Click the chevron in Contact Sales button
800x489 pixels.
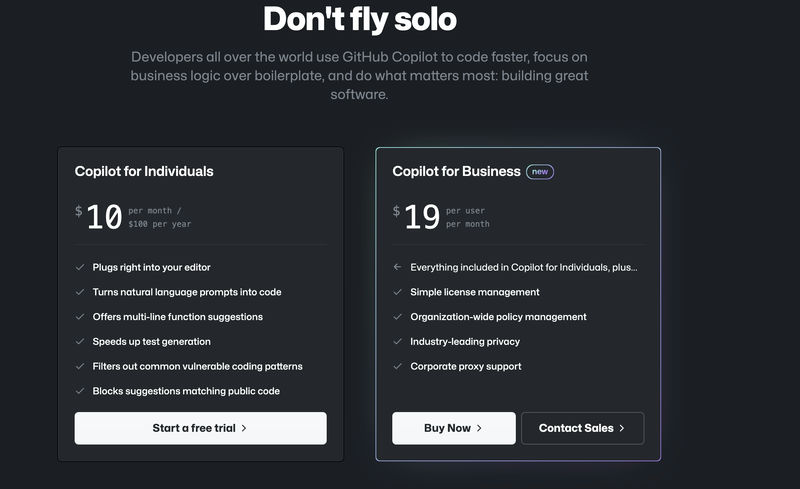coord(621,428)
